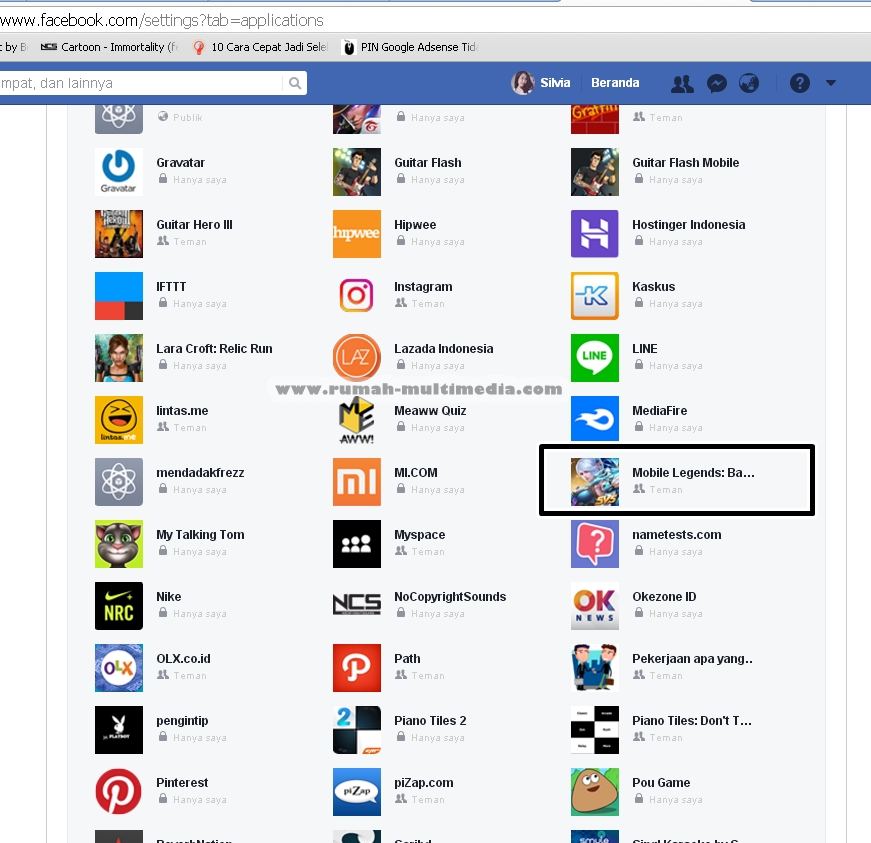Open the Hostinger Indonesia app icon
The width and height of the screenshot is (871, 843).
click(594, 234)
